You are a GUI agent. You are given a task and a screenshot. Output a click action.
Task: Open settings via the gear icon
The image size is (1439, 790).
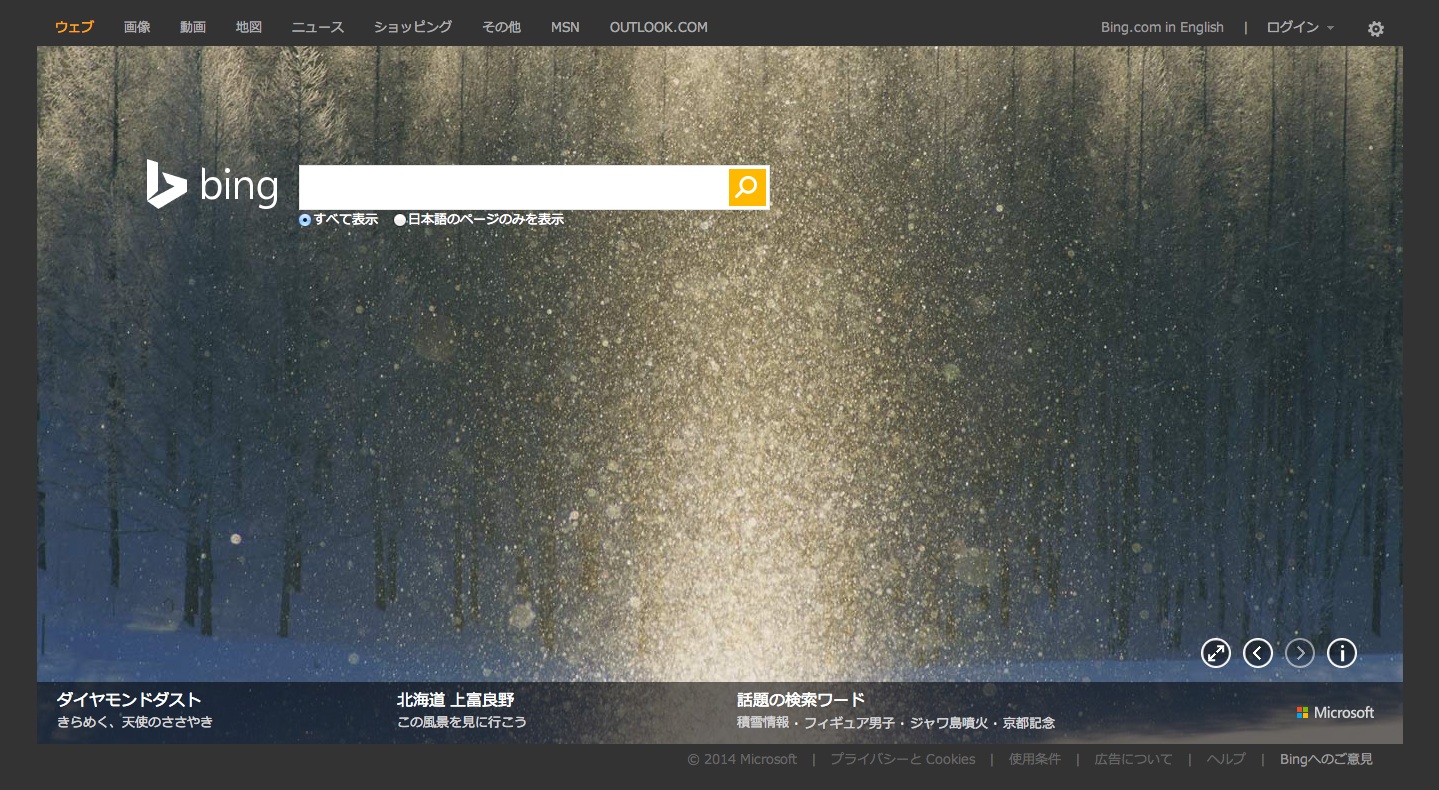[x=1376, y=29]
